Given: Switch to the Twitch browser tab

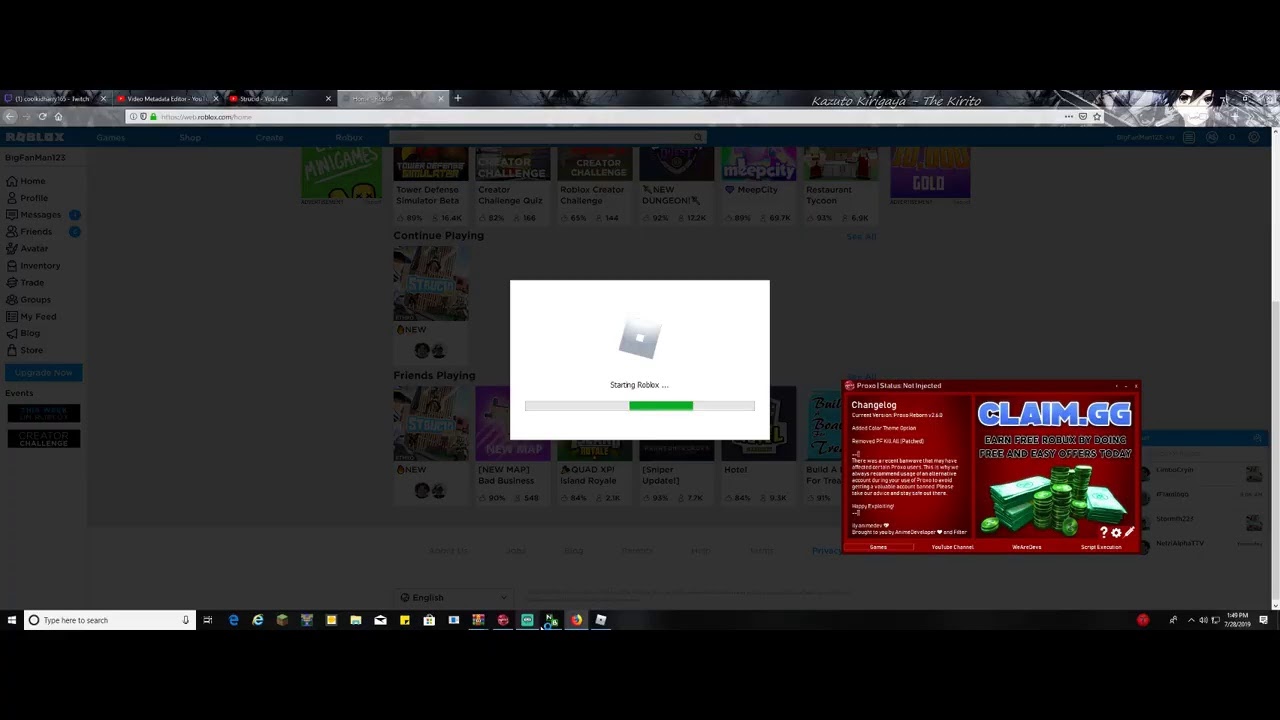Looking at the screenshot, I should pos(56,98).
